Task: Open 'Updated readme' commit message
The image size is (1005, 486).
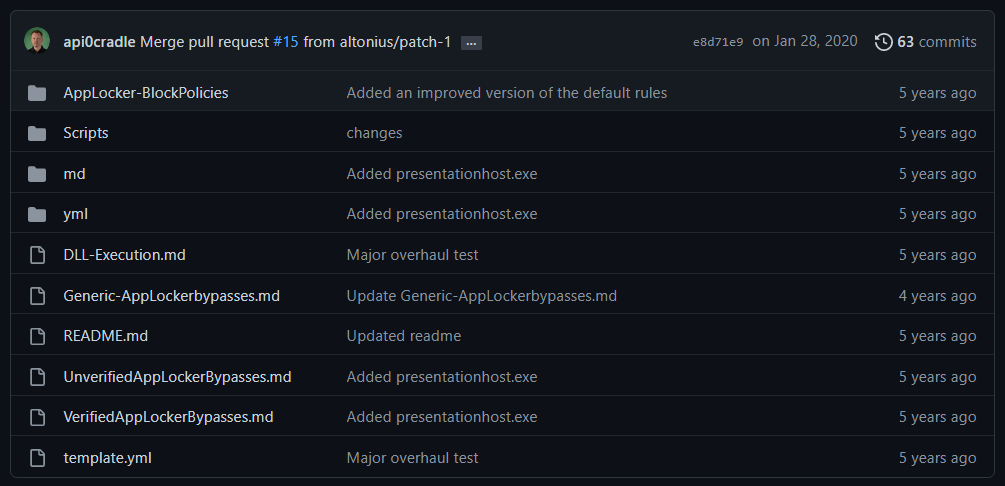Action: (403, 336)
